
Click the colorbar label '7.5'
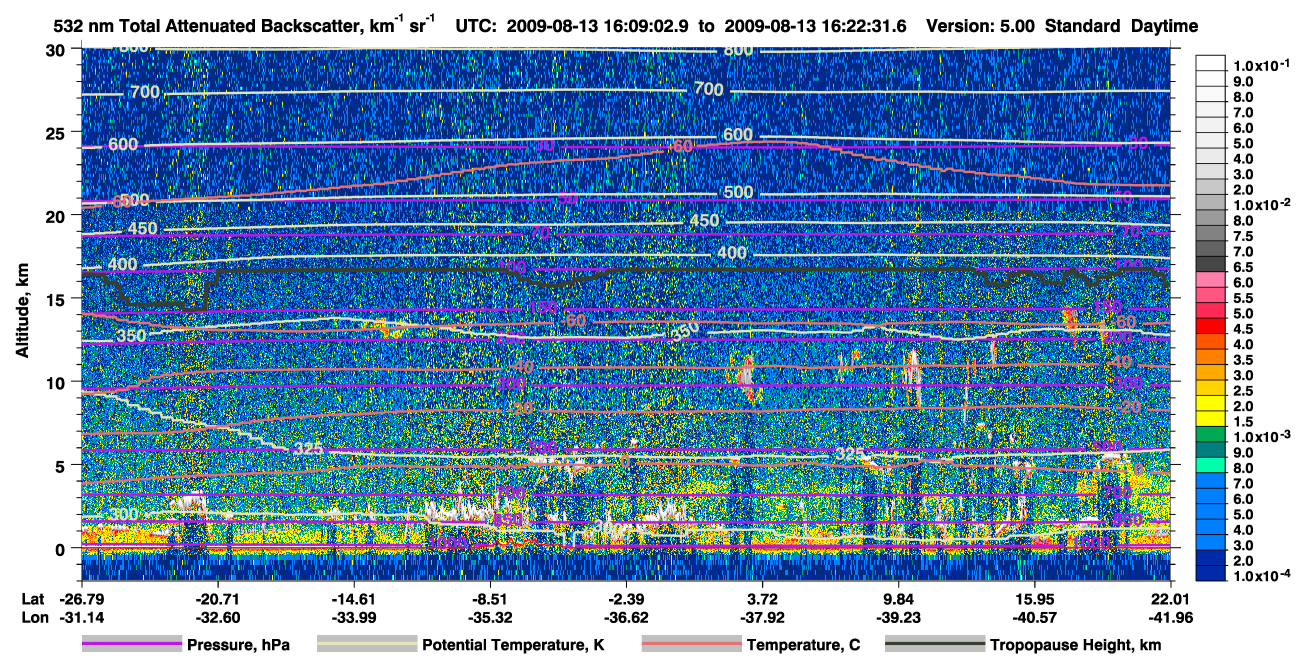pos(1244,237)
